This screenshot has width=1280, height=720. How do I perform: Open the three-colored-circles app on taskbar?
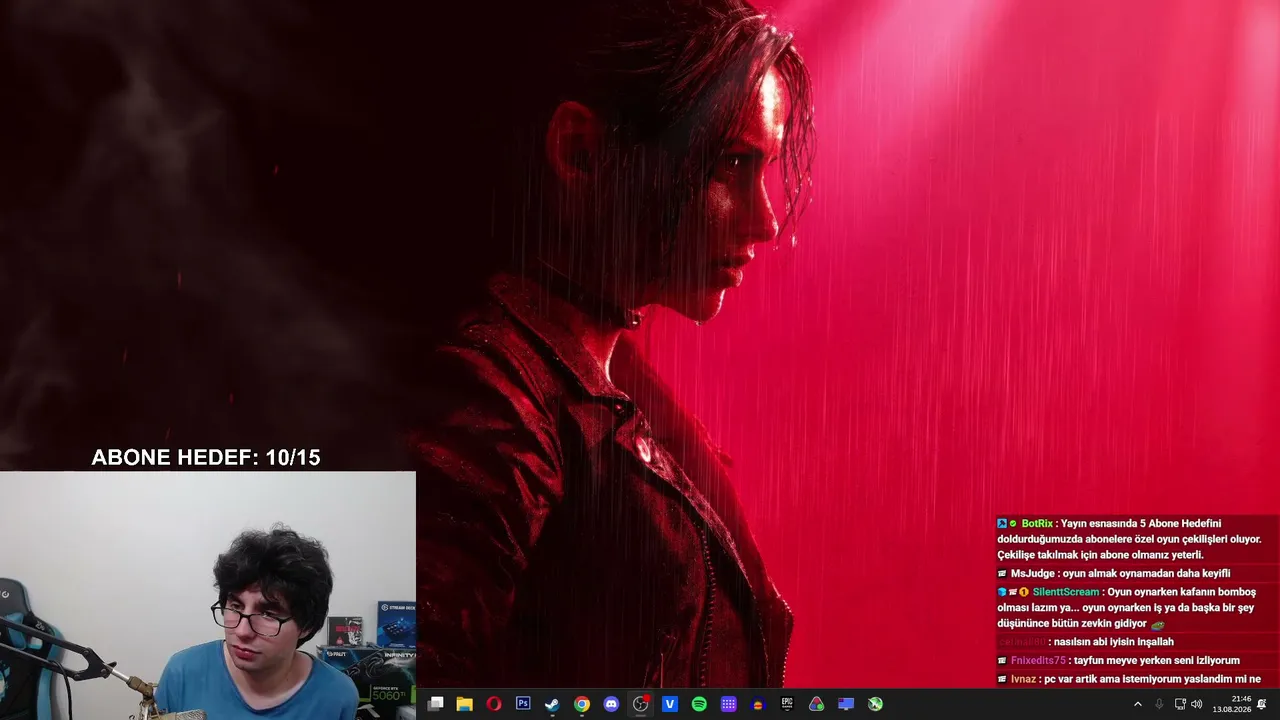point(817,704)
